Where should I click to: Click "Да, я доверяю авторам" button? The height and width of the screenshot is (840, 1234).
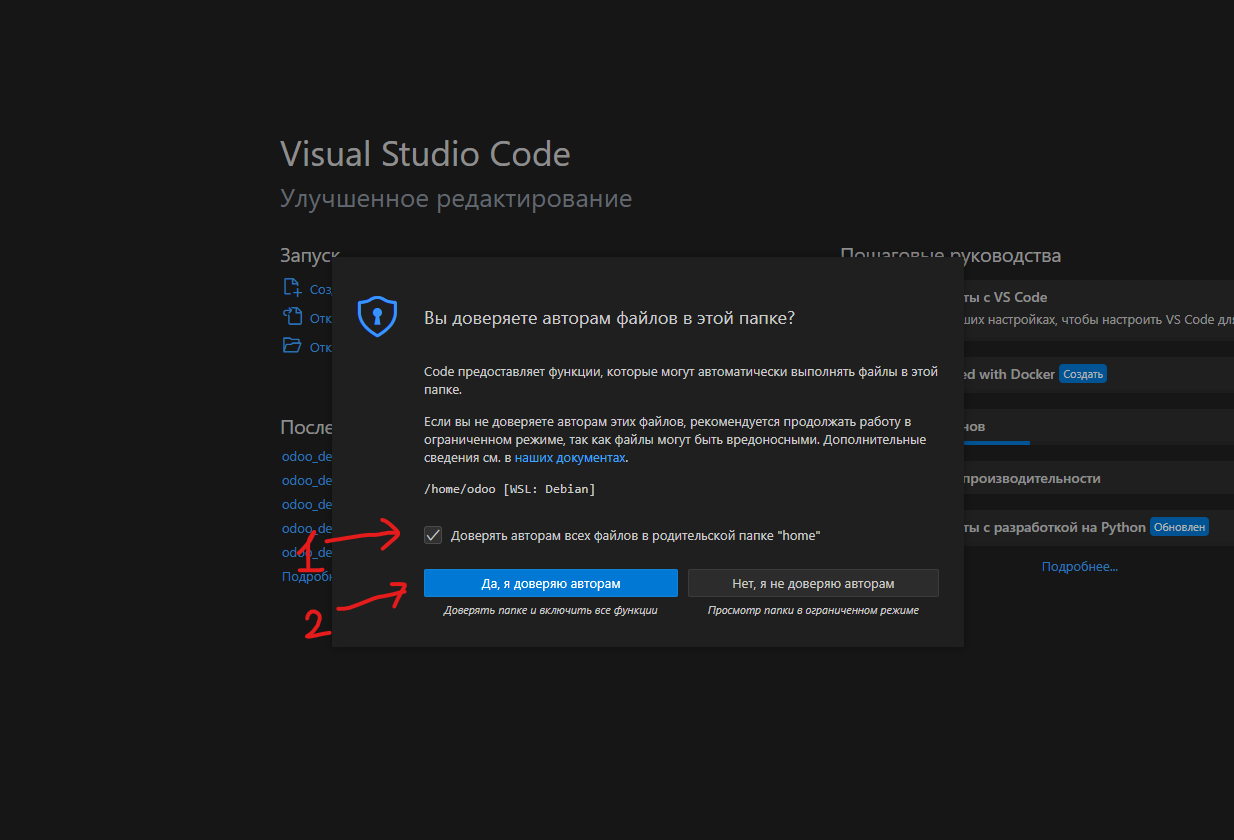pos(551,583)
